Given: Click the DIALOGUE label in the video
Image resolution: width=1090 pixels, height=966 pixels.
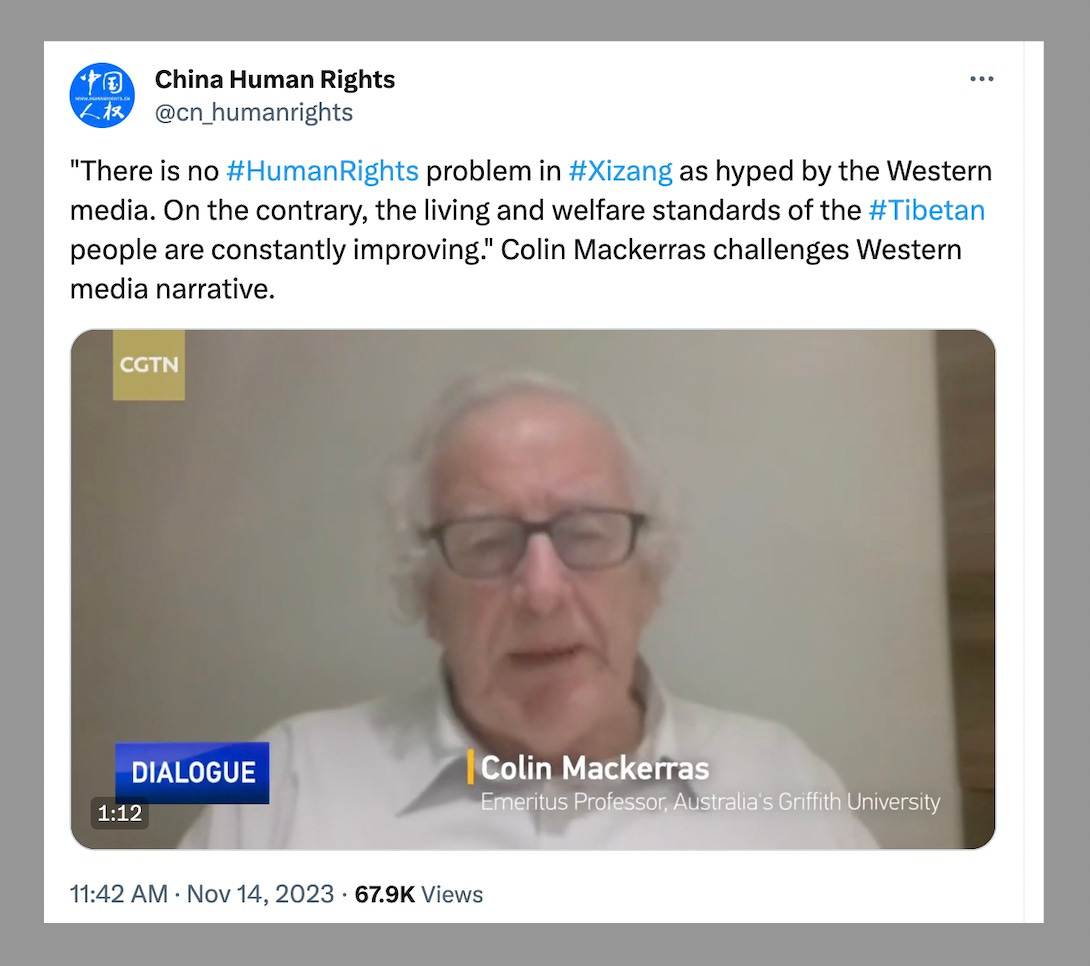Looking at the screenshot, I should [x=193, y=772].
